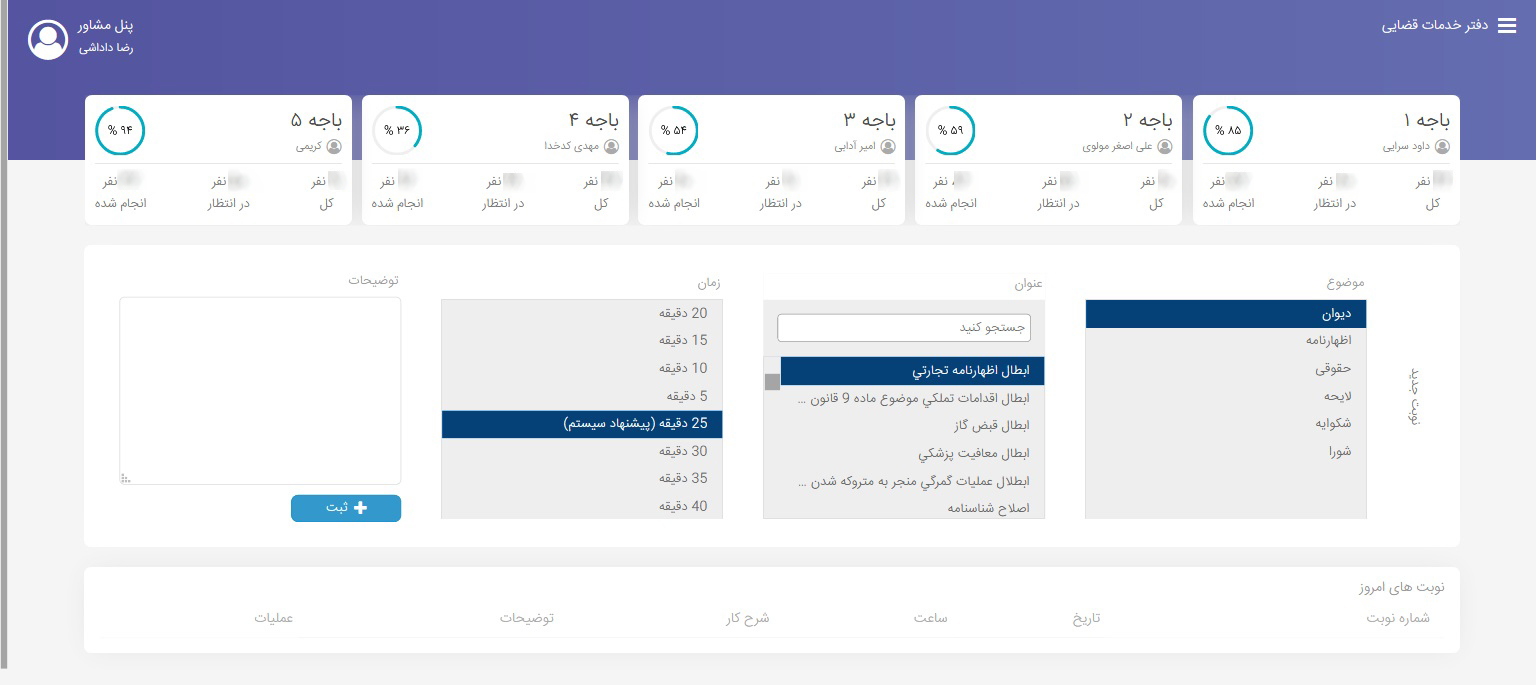This screenshot has width=1536, height=685.
Task: Choose 40 دقیقه duration
Action: coord(582,506)
